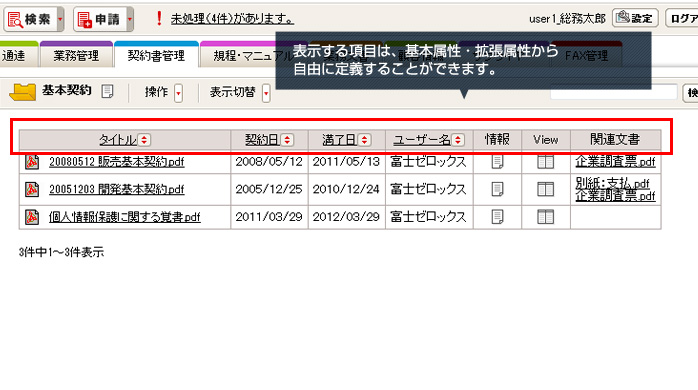698x390 pixels.
Task: Select expiry date cell 2012/03/29
Action: pos(346,217)
